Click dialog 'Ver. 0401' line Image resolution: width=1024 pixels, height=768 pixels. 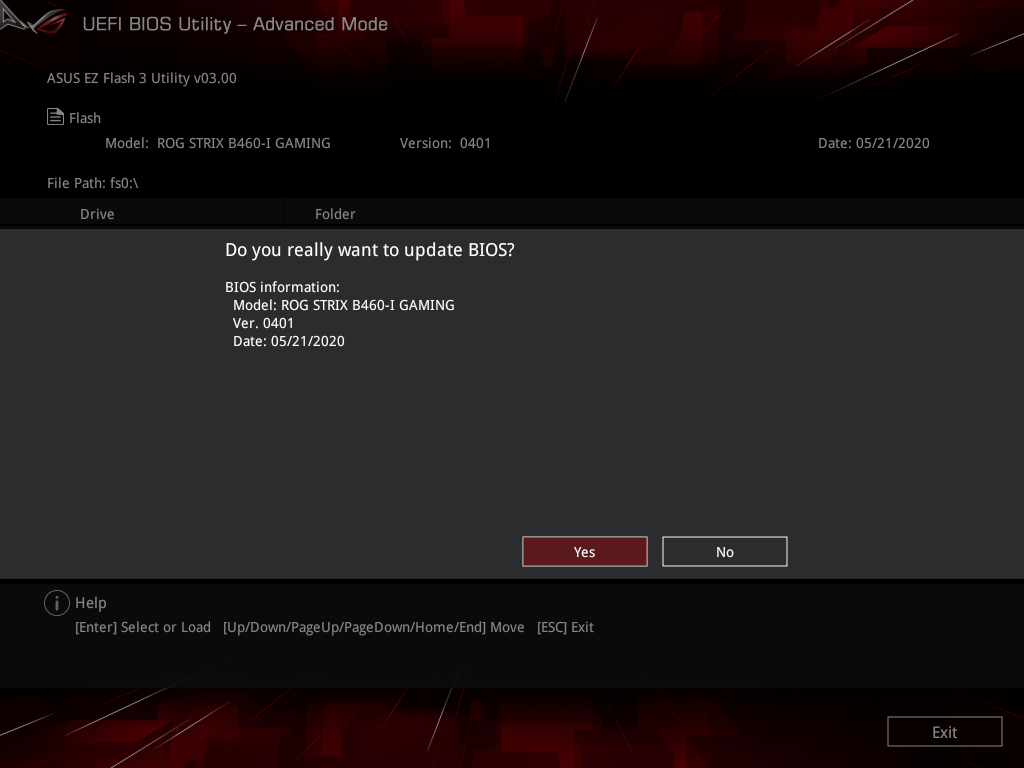pyautogui.click(x=263, y=323)
